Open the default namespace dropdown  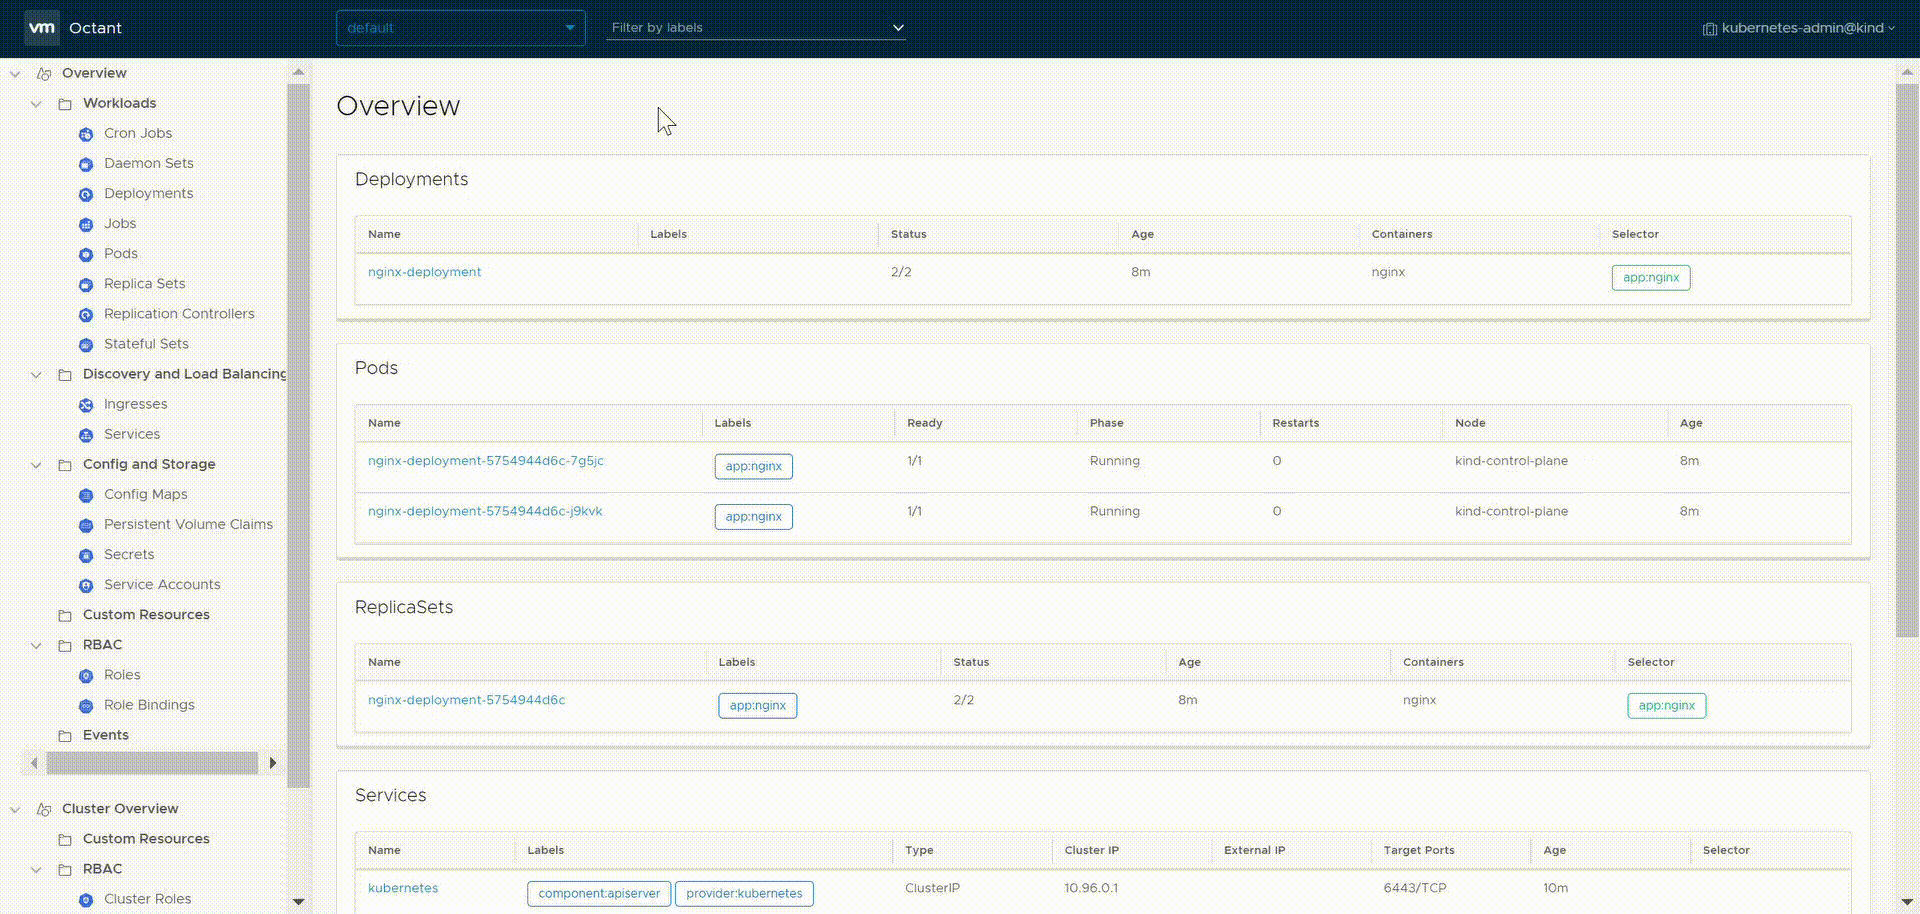tap(460, 28)
